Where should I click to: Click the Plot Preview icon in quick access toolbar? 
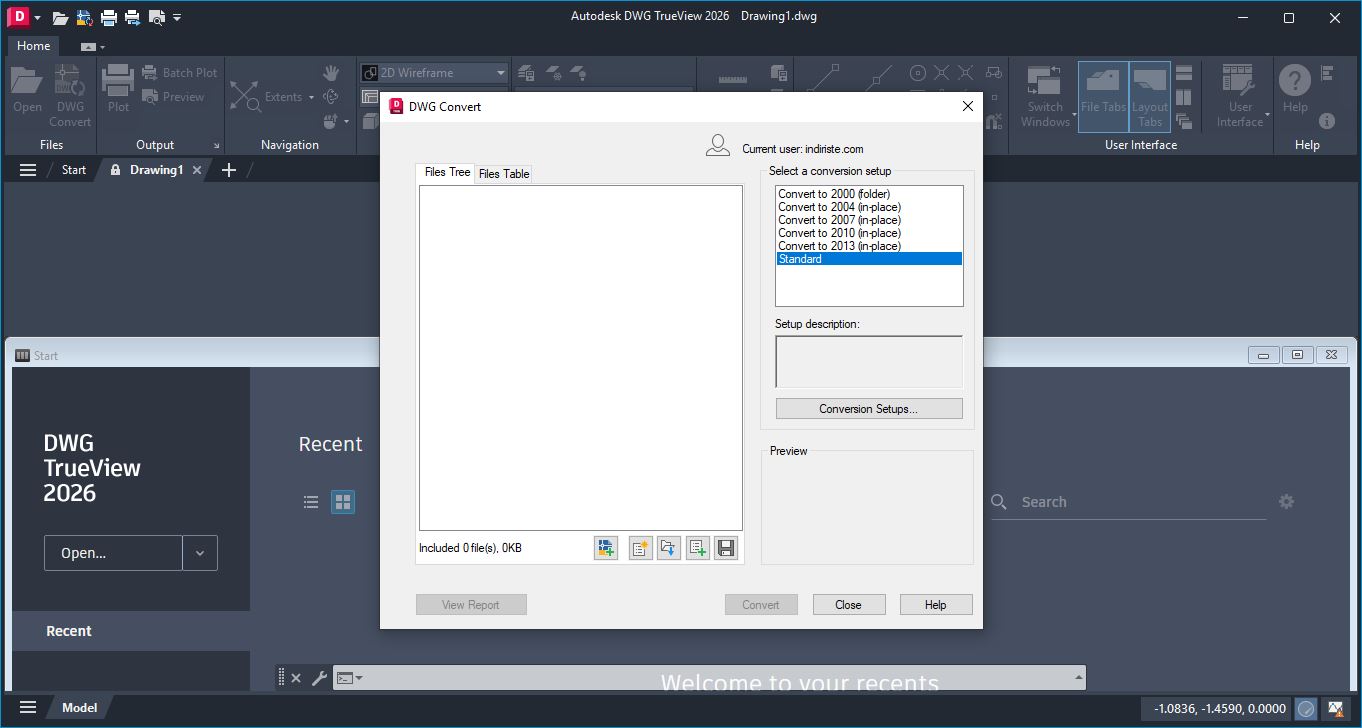pyautogui.click(x=156, y=17)
